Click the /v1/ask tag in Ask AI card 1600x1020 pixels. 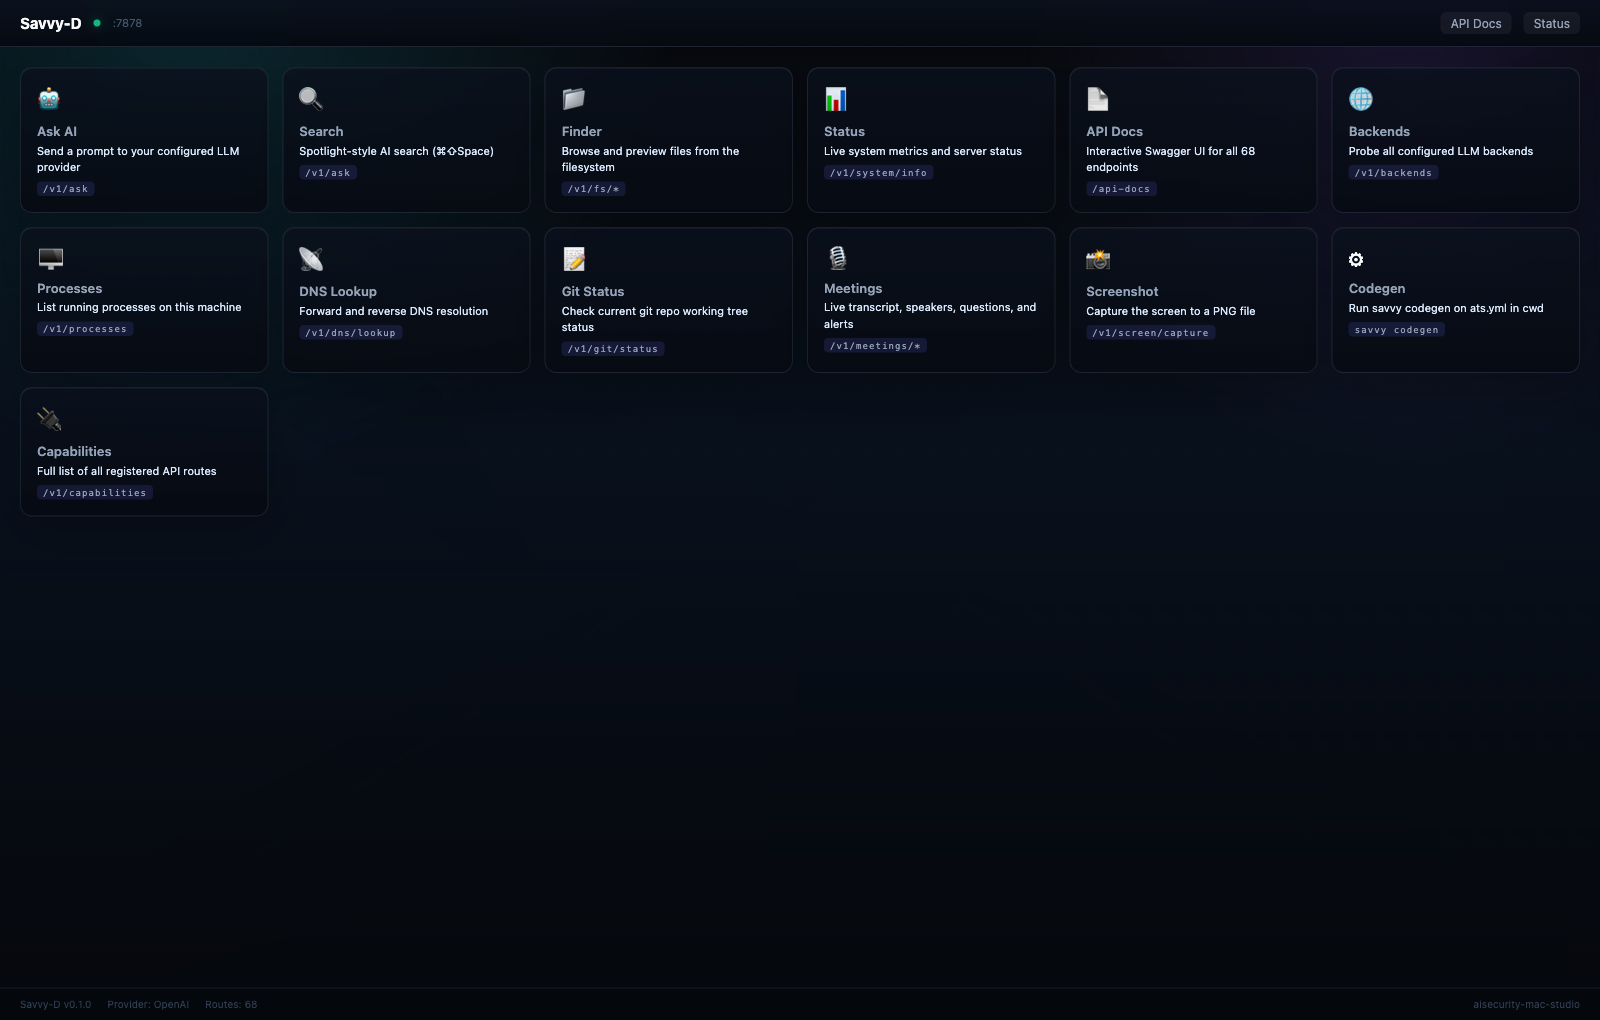(x=66, y=189)
